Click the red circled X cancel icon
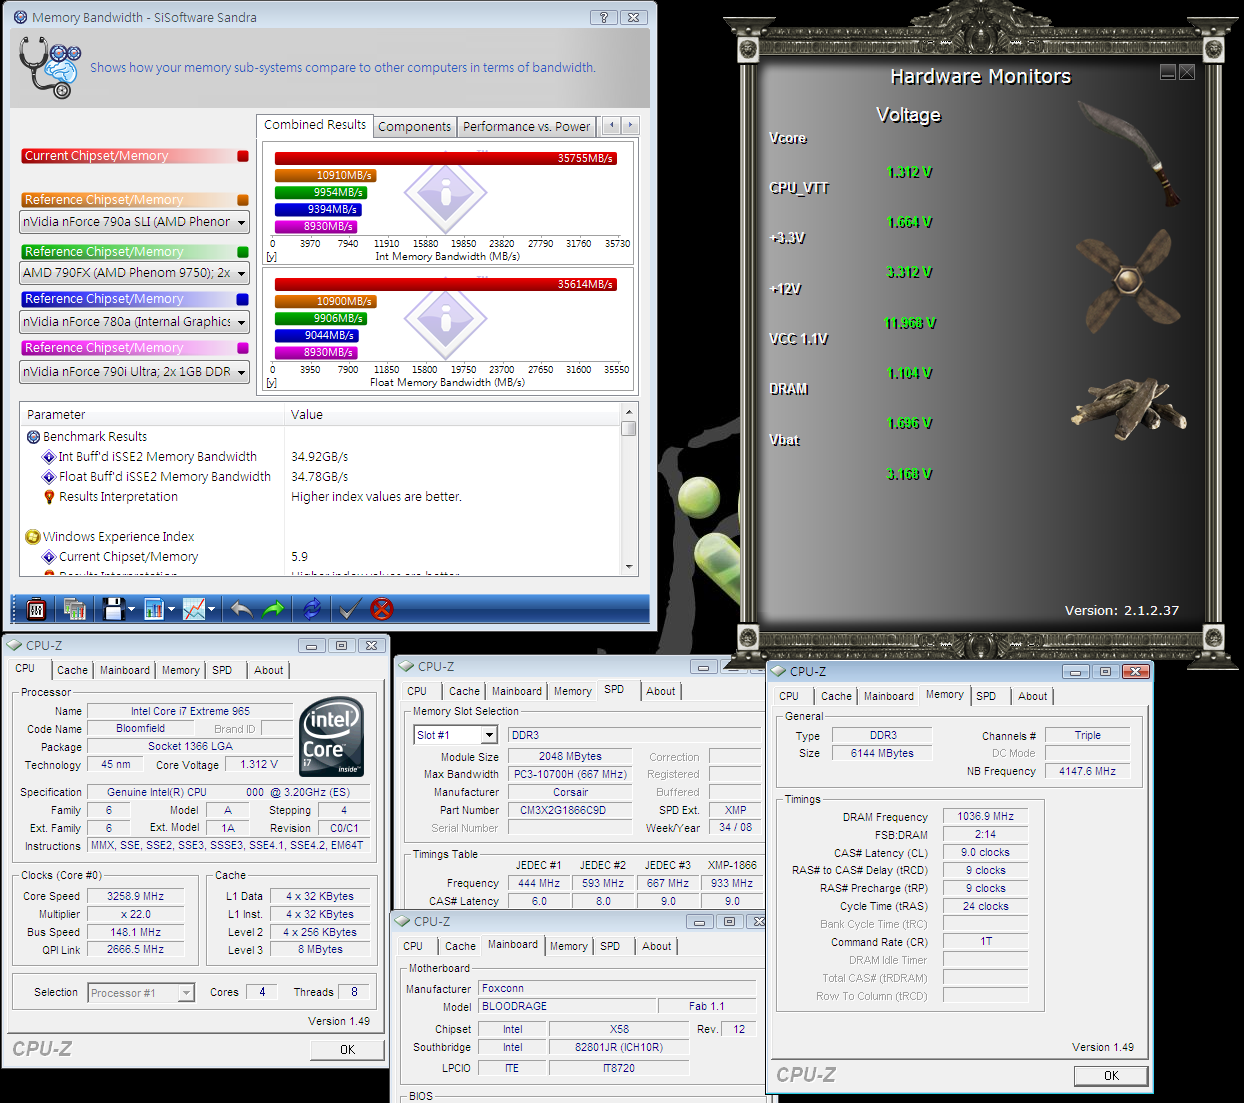Viewport: 1244px width, 1103px height. click(x=382, y=609)
